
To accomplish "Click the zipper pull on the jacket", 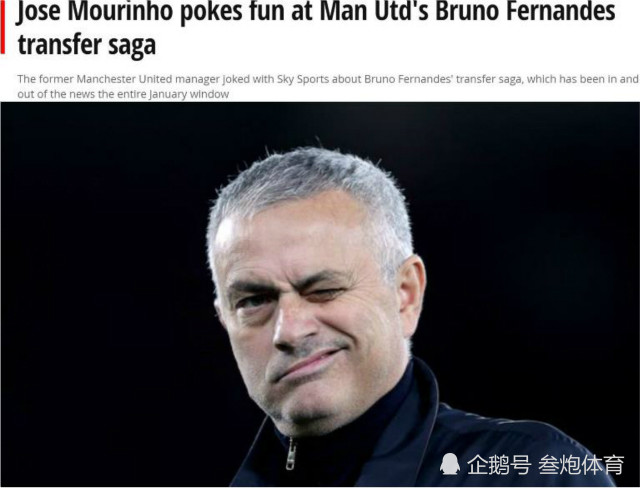I will (x=291, y=454).
